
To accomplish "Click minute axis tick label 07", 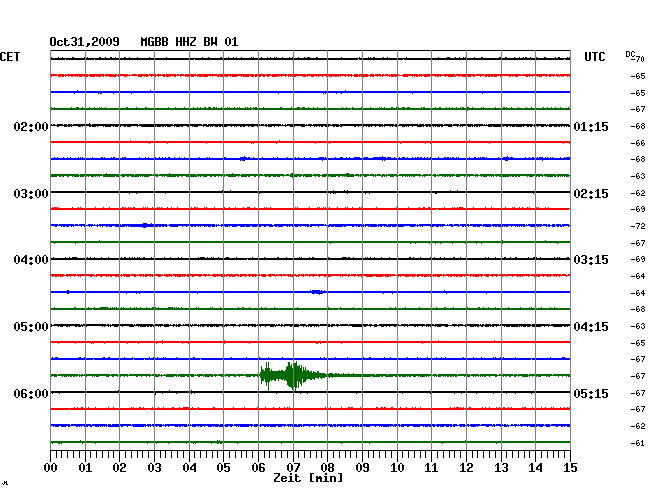I will tap(293, 467).
